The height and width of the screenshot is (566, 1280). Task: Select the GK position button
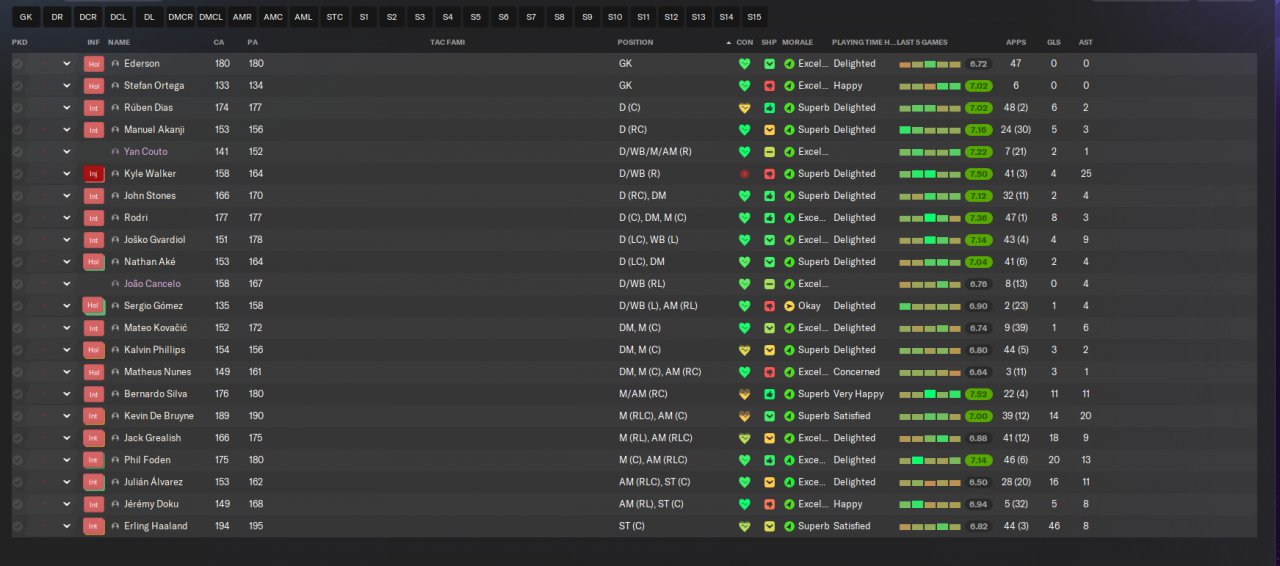tap(27, 17)
